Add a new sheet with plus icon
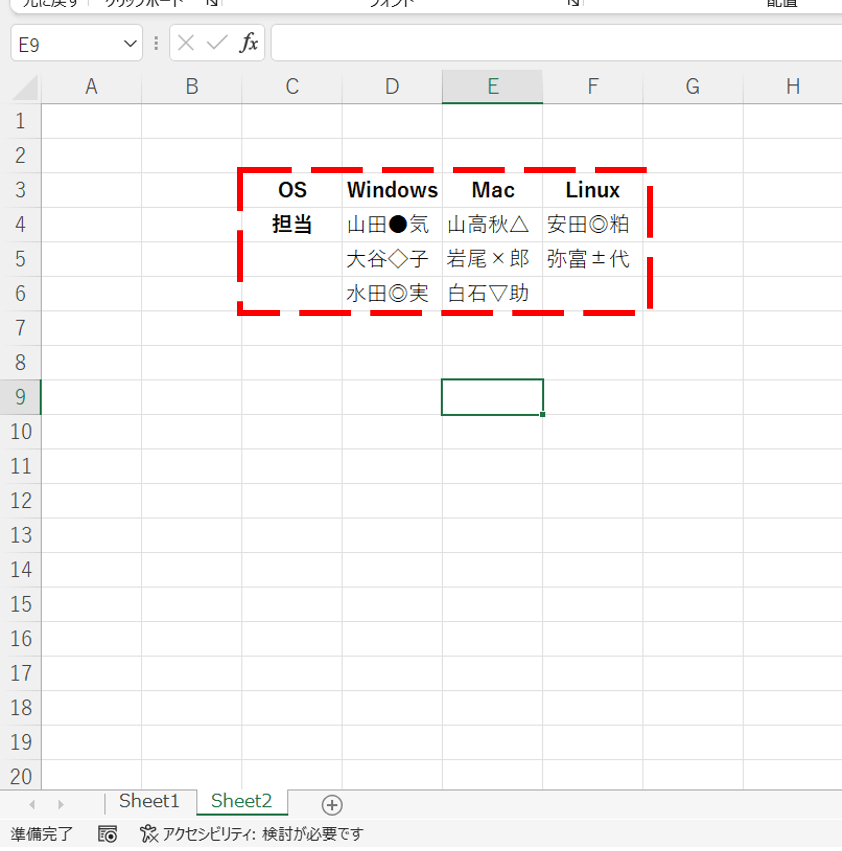 (332, 805)
